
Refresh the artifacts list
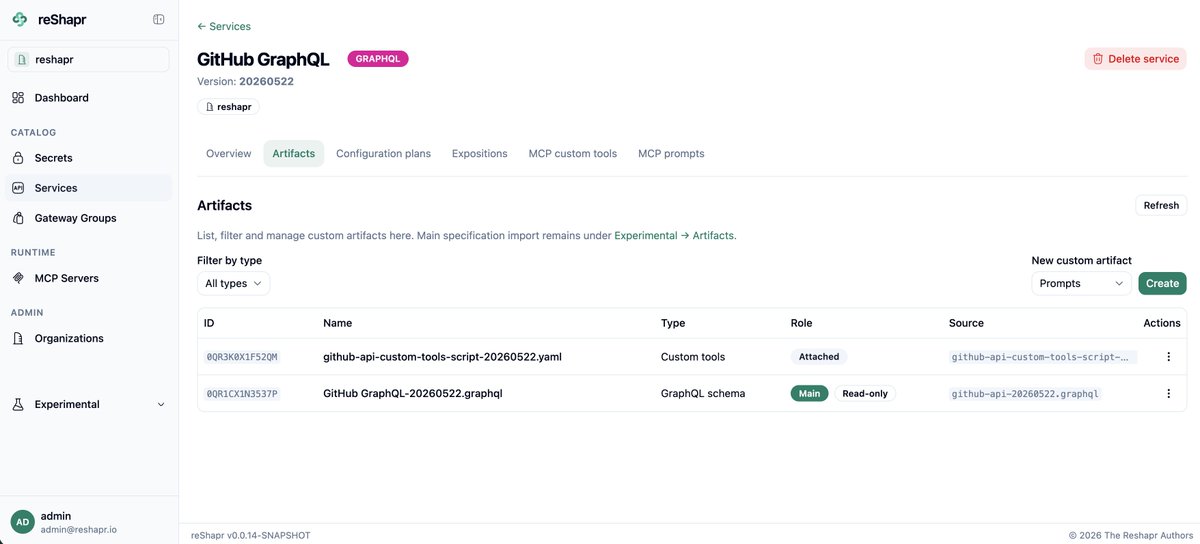click(1161, 205)
